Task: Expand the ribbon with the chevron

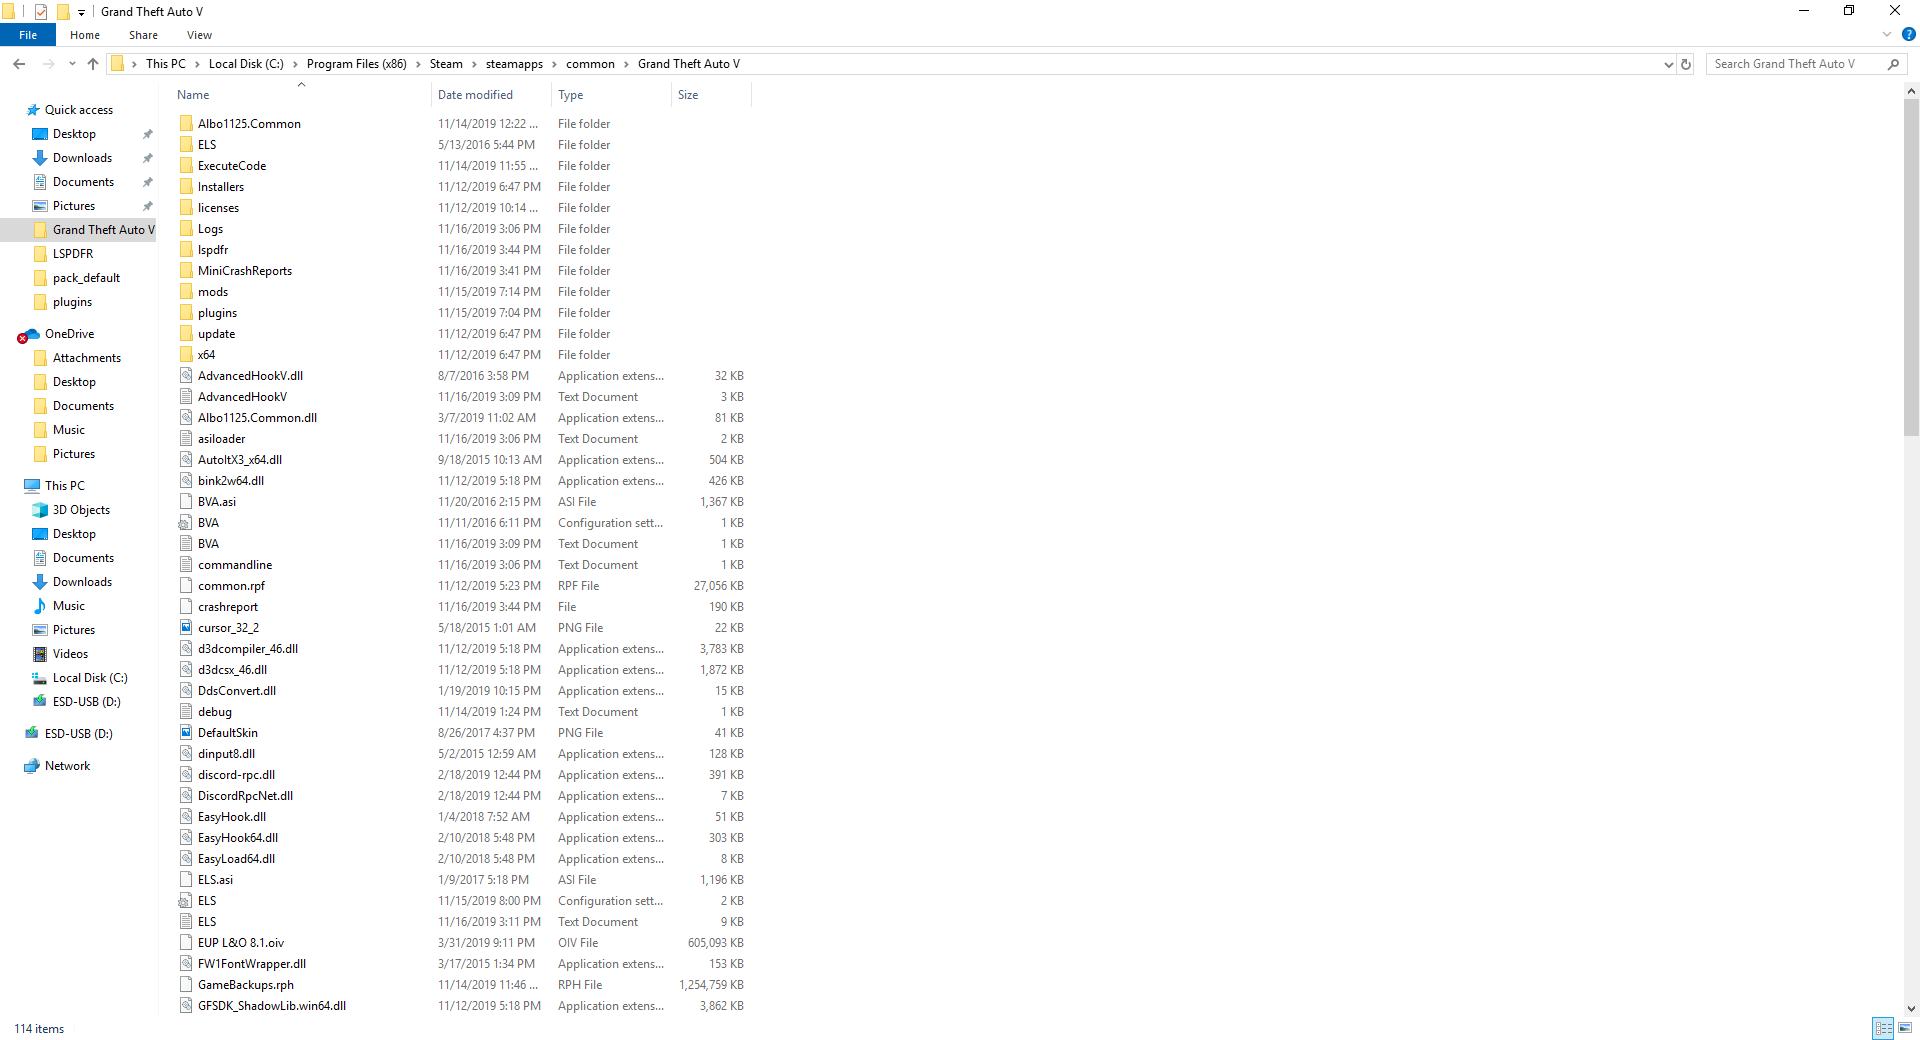Action: point(1887,34)
